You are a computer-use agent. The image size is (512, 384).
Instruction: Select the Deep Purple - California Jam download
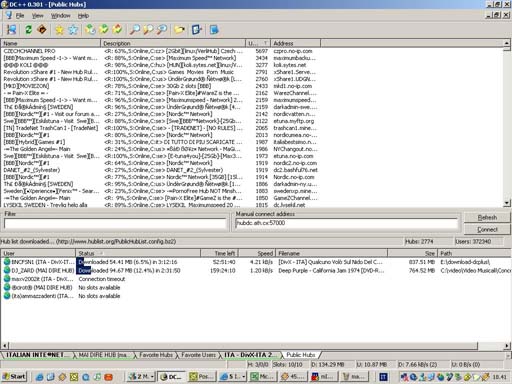click(256, 270)
